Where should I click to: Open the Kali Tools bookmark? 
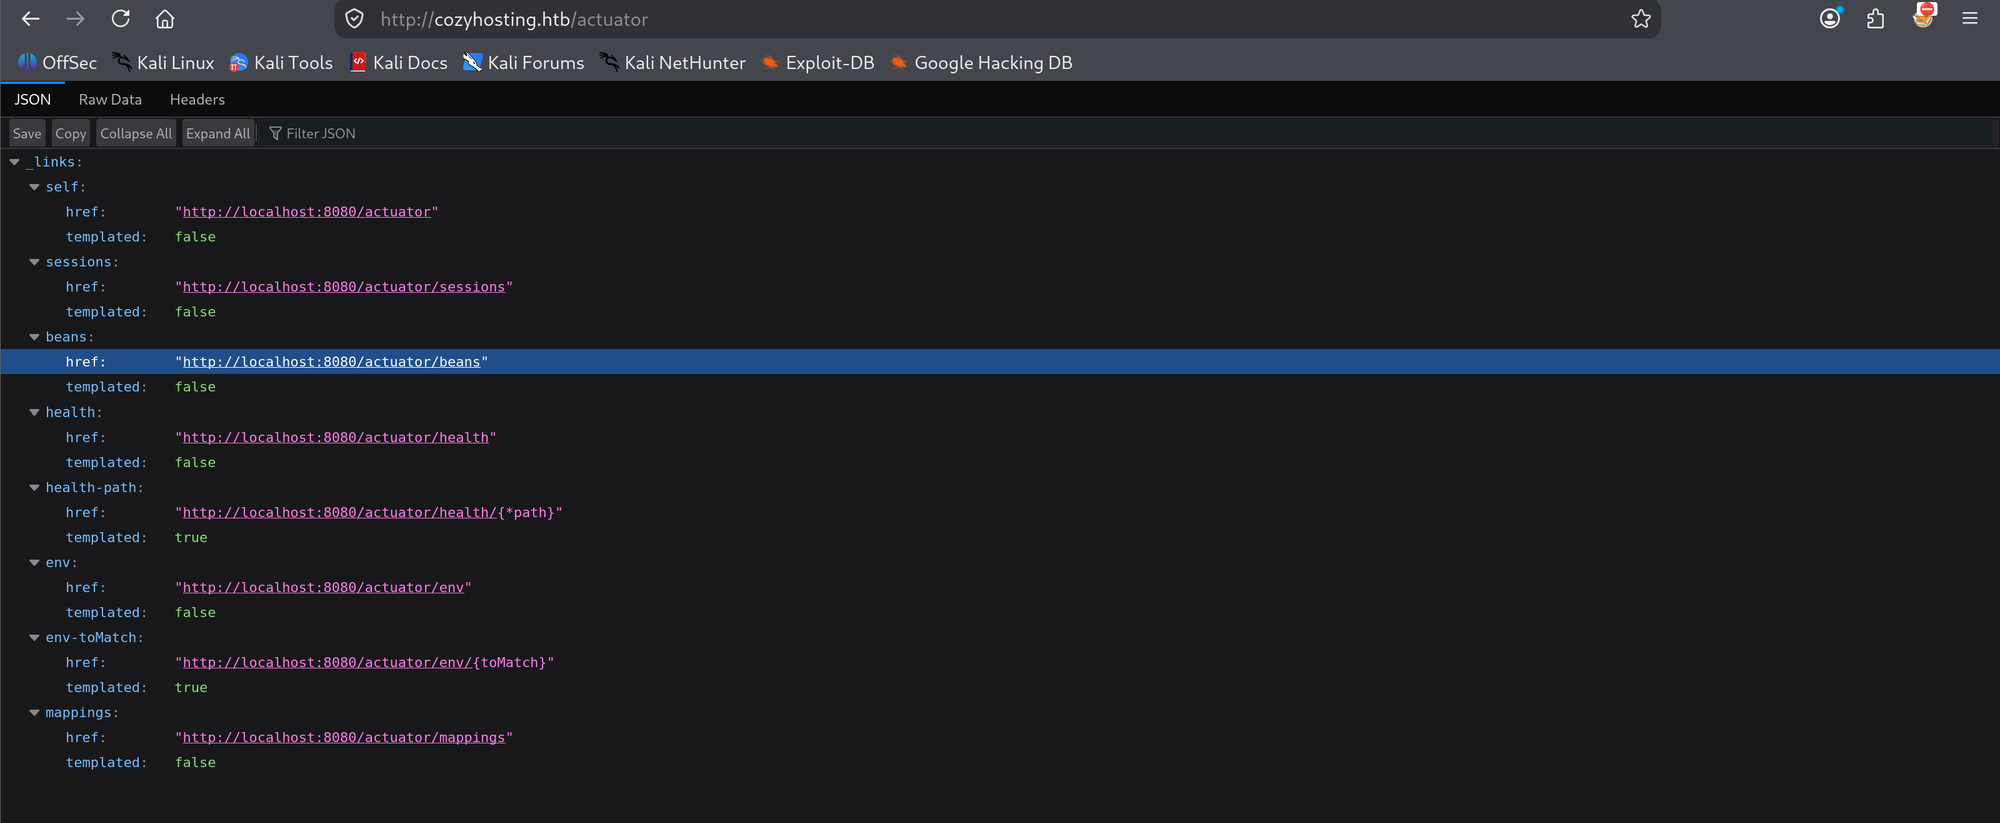(281, 63)
